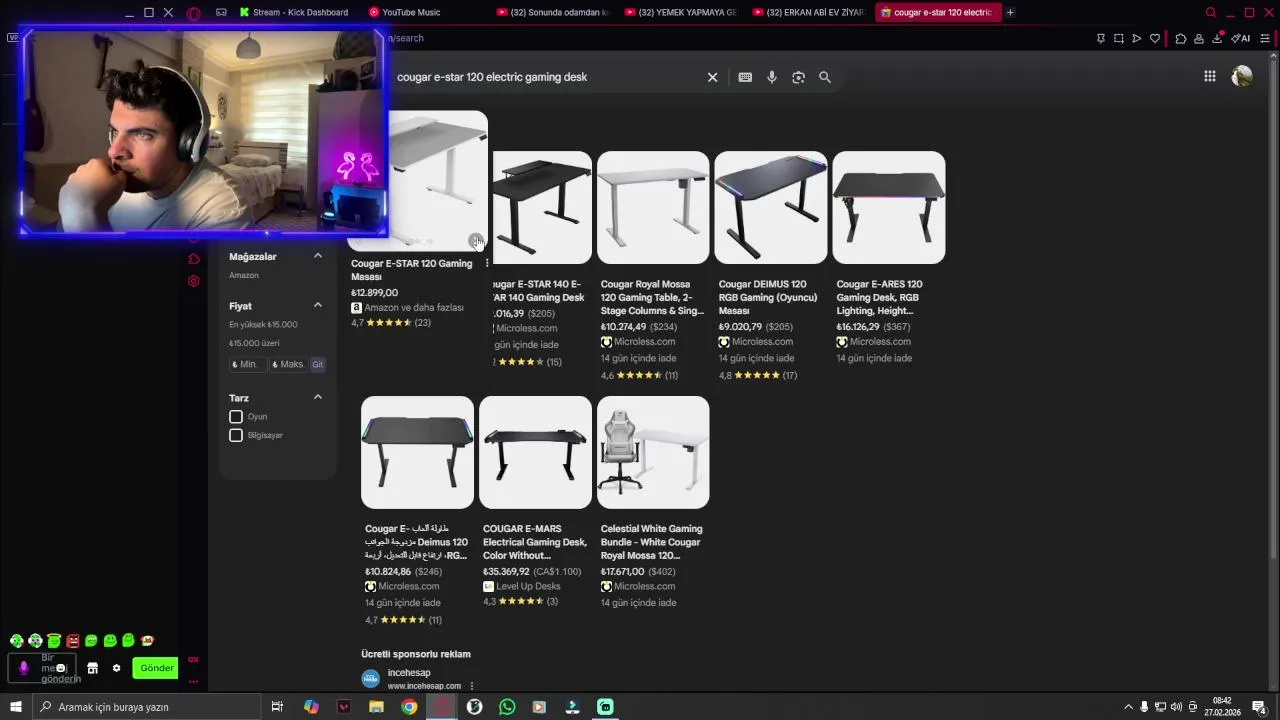This screenshot has height=720, width=1280.
Task: Open the emoji picker in chat box
Action: pyautogui.click(x=61, y=668)
